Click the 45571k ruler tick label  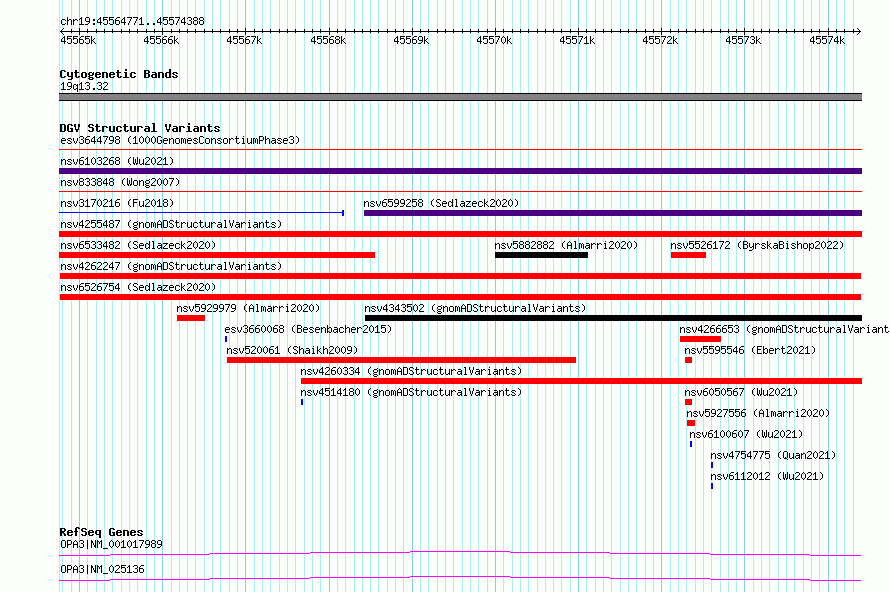(577, 40)
